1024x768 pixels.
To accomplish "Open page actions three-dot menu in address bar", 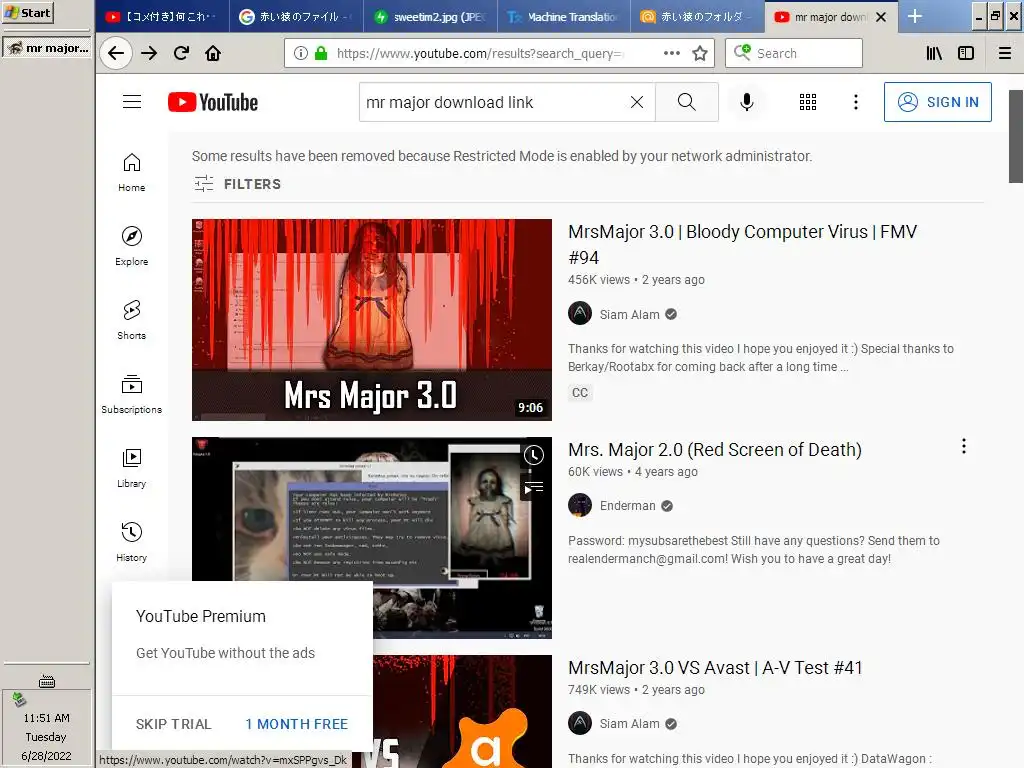I will click(672, 54).
